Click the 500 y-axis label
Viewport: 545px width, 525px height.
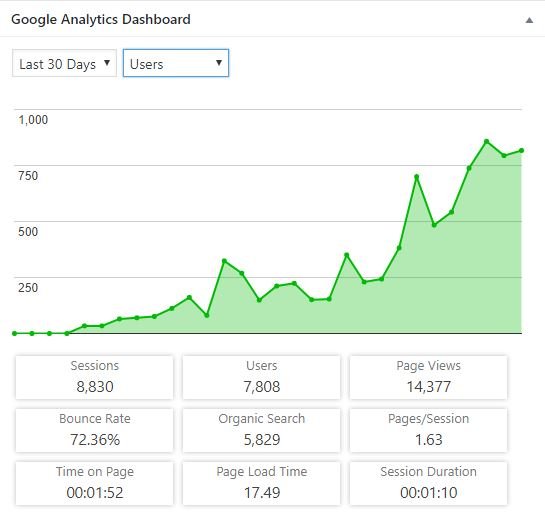[x=28, y=232]
